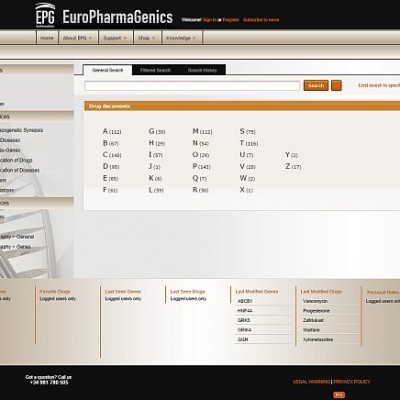Open drug documents starting with G
400x400 pixels.
tap(157, 131)
